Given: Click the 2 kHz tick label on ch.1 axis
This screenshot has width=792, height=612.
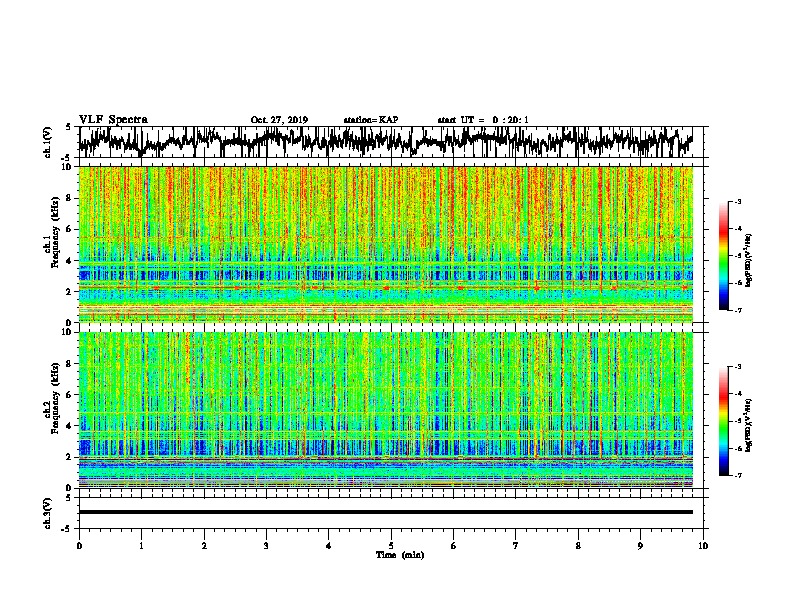Looking at the screenshot, I should pos(69,292).
